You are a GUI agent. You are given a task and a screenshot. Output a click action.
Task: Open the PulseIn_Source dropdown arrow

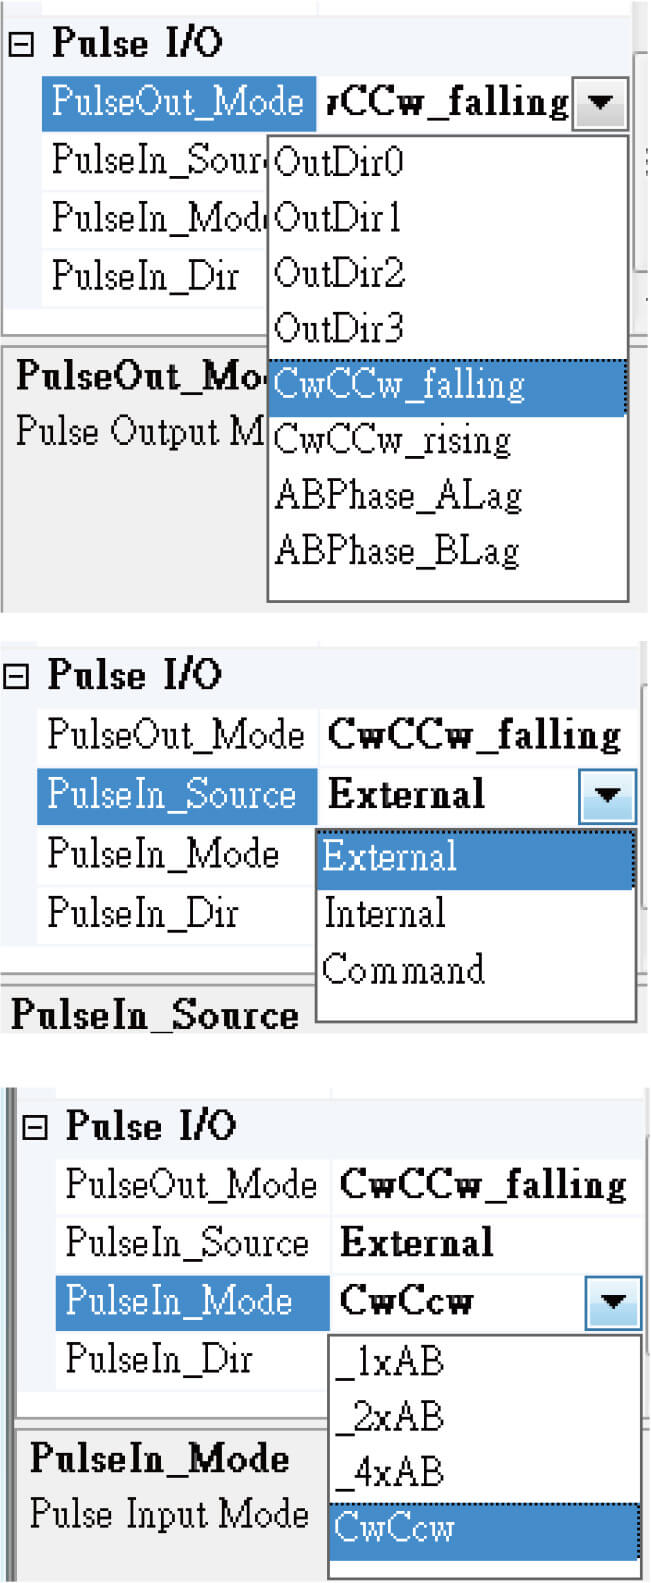(x=607, y=795)
